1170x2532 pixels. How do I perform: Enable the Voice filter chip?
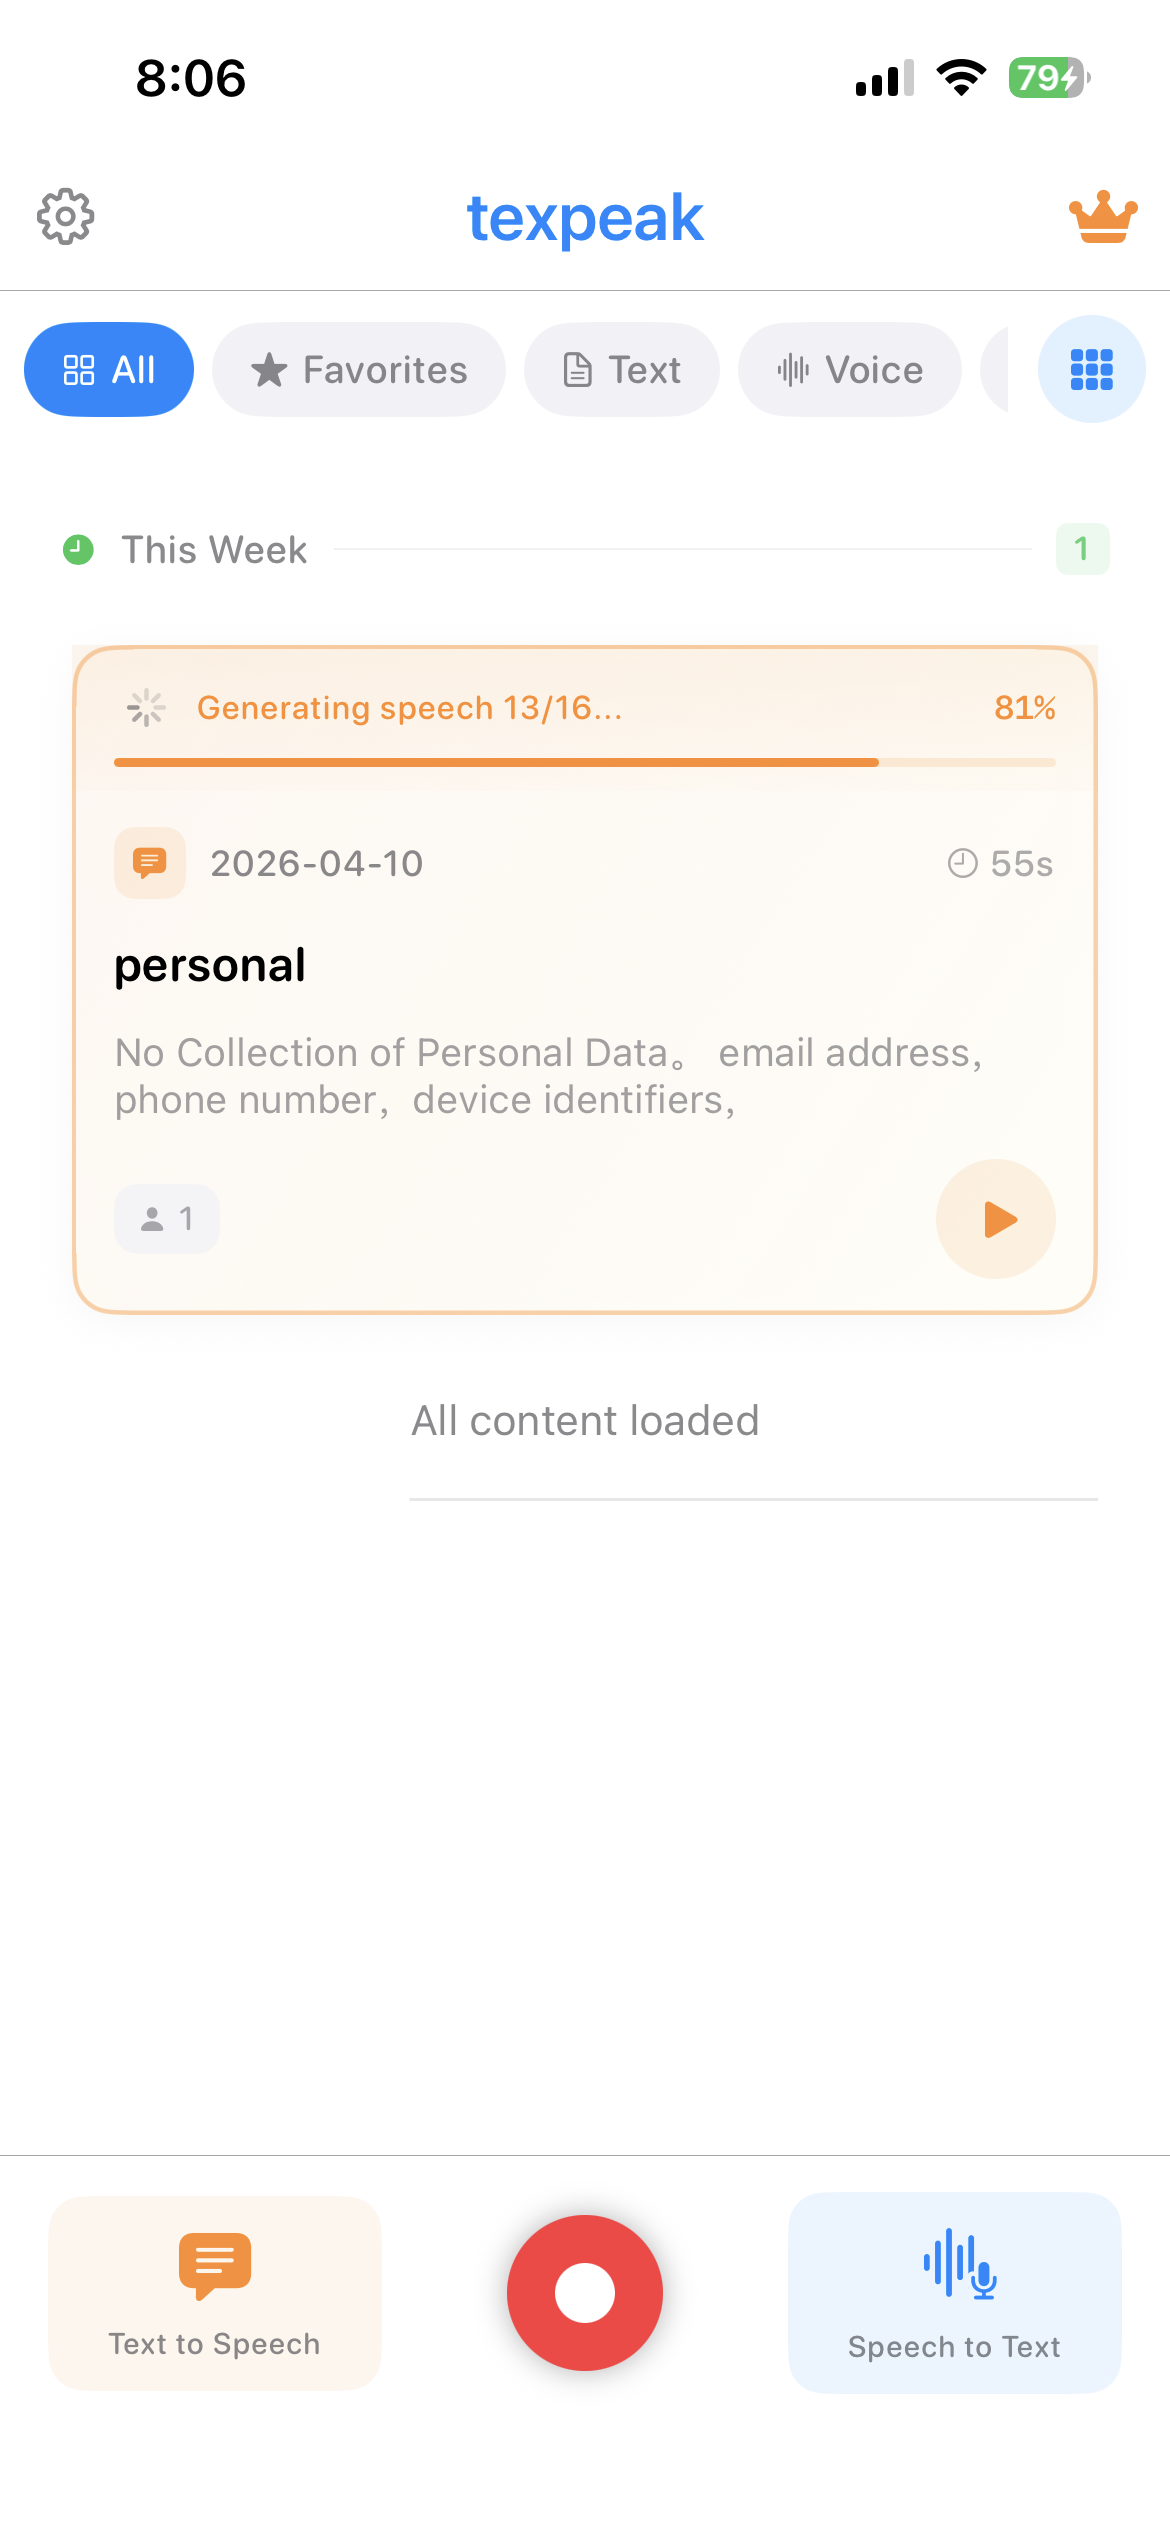click(x=849, y=369)
